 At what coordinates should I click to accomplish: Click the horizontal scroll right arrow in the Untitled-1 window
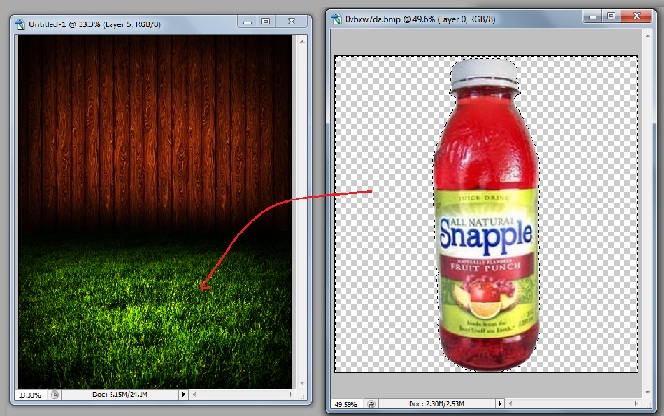point(290,394)
